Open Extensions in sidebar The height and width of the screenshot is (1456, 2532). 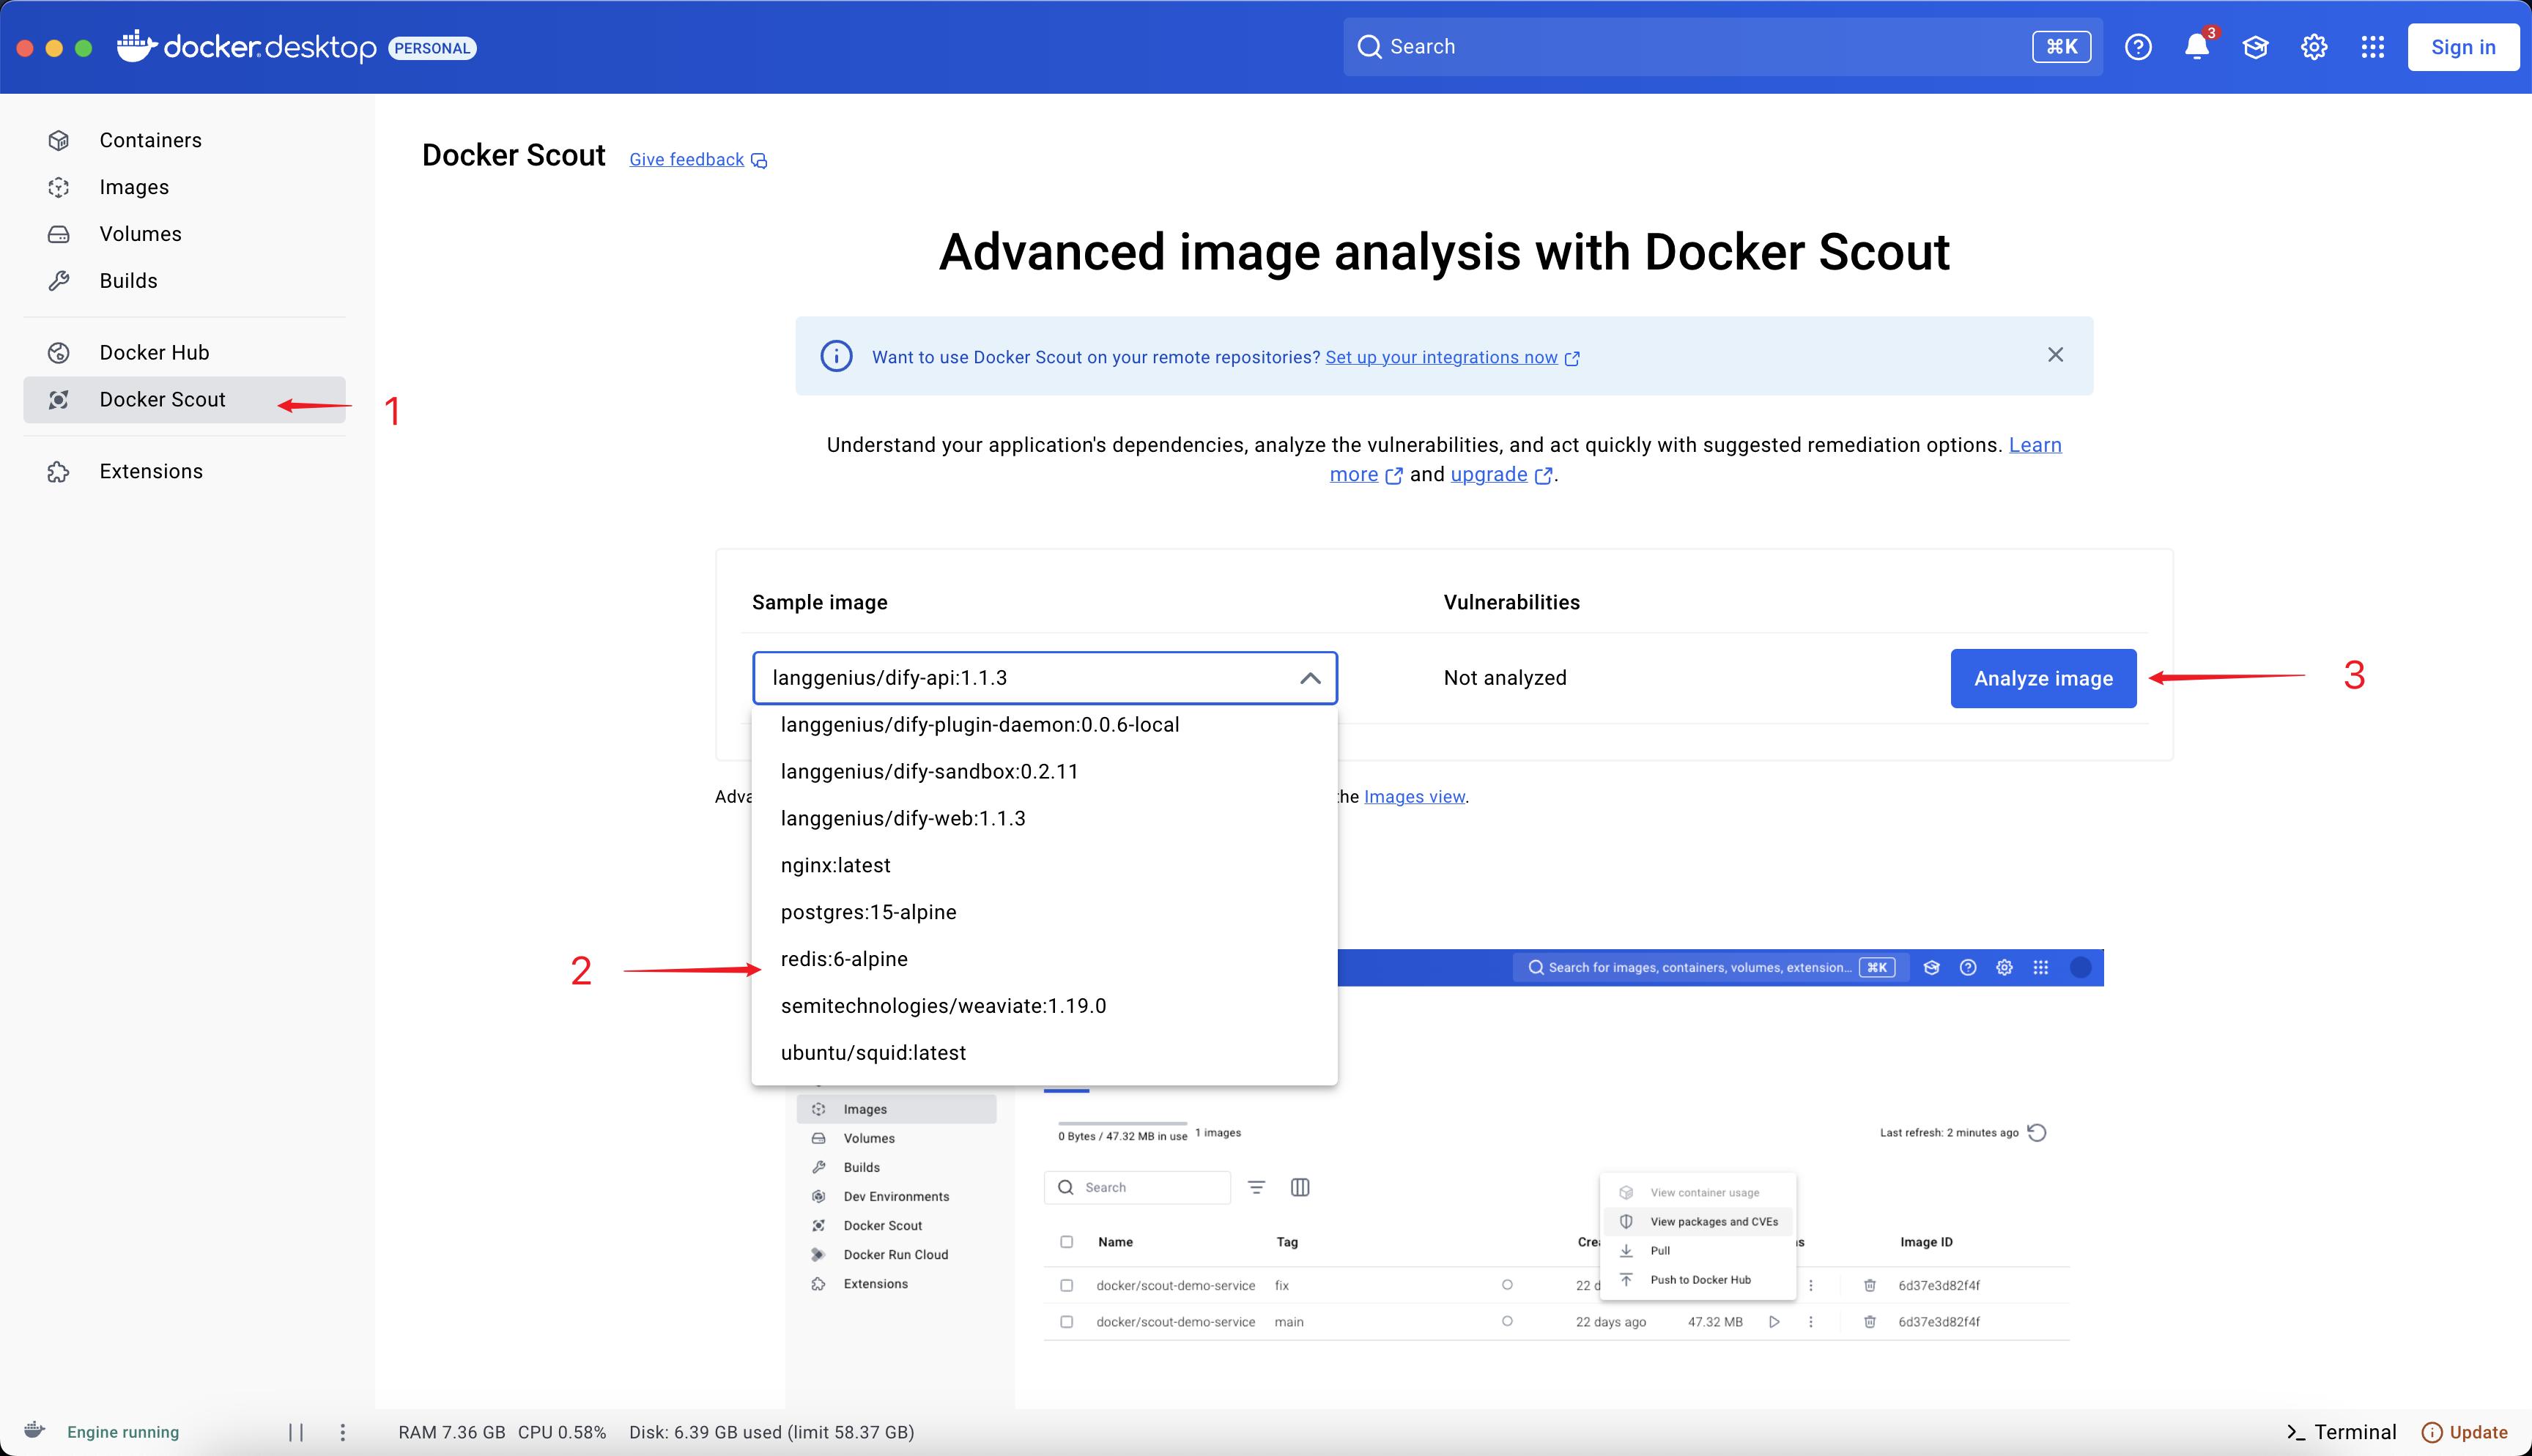coord(184,471)
